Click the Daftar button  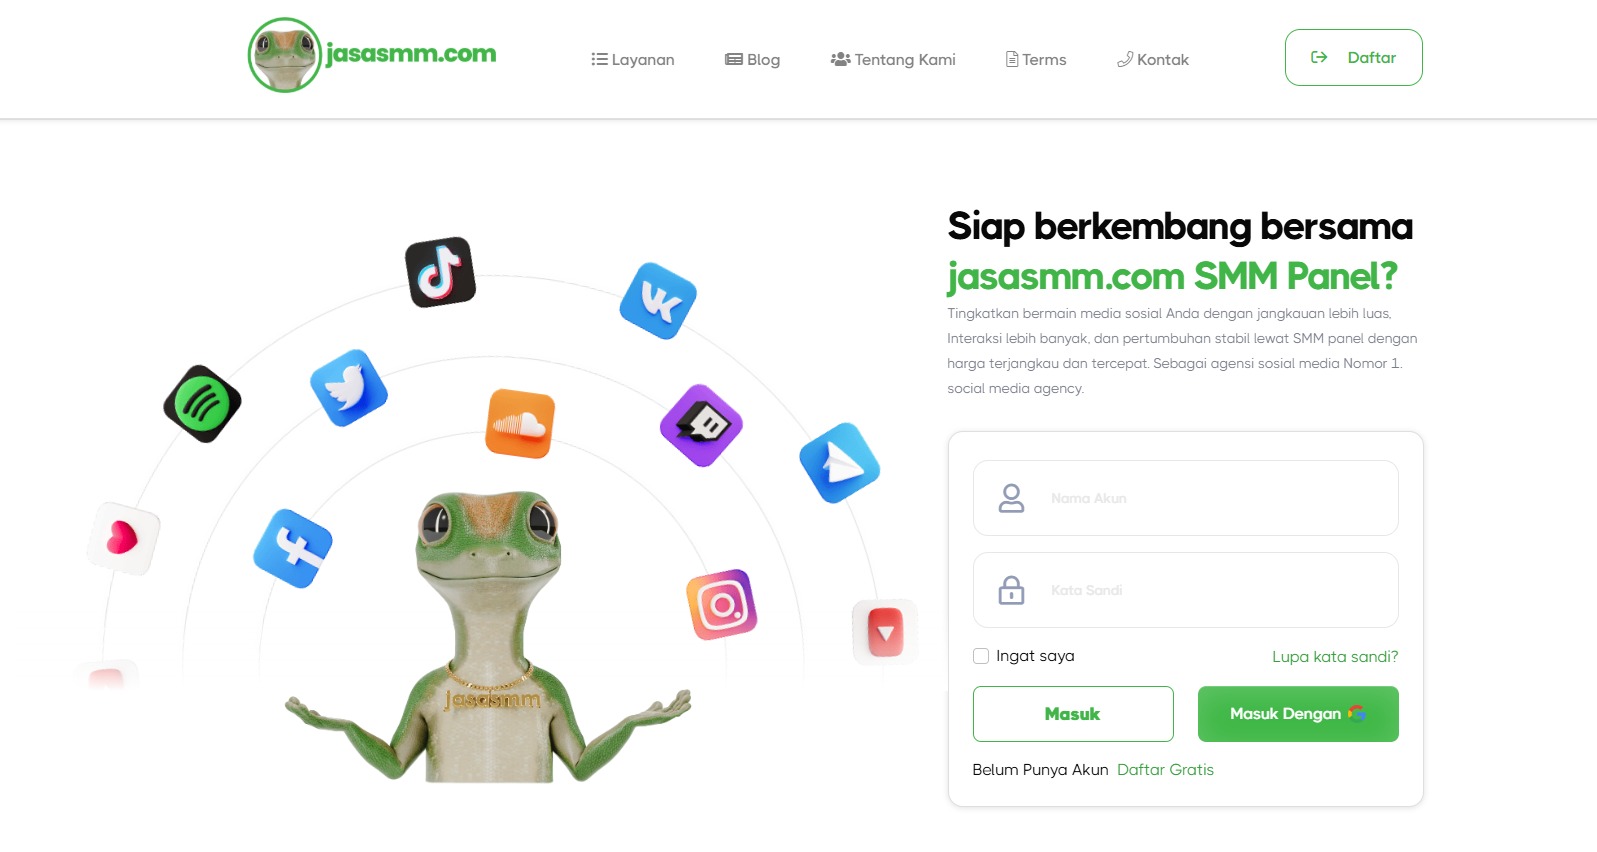(1354, 57)
